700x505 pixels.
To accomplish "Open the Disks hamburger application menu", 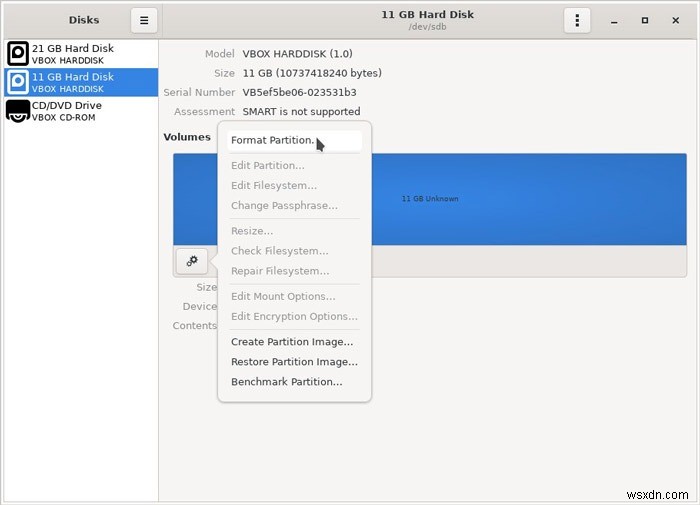I will coord(144,21).
